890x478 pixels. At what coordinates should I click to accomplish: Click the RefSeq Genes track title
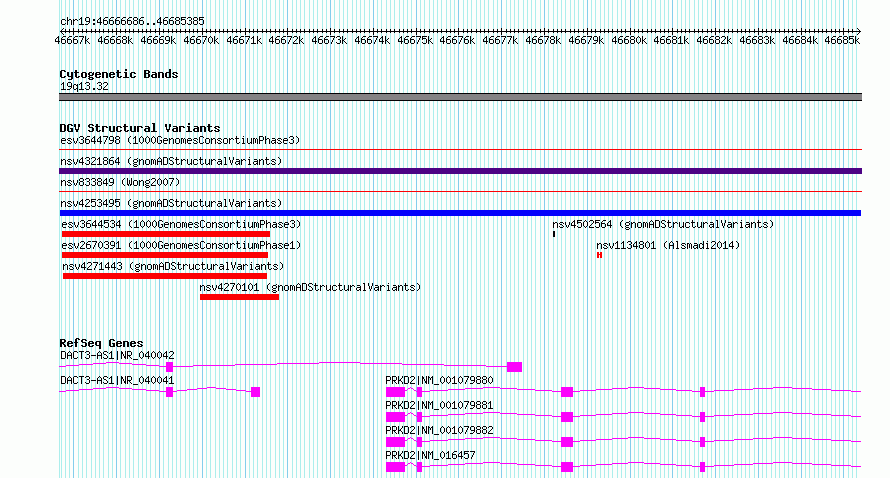tap(101, 343)
